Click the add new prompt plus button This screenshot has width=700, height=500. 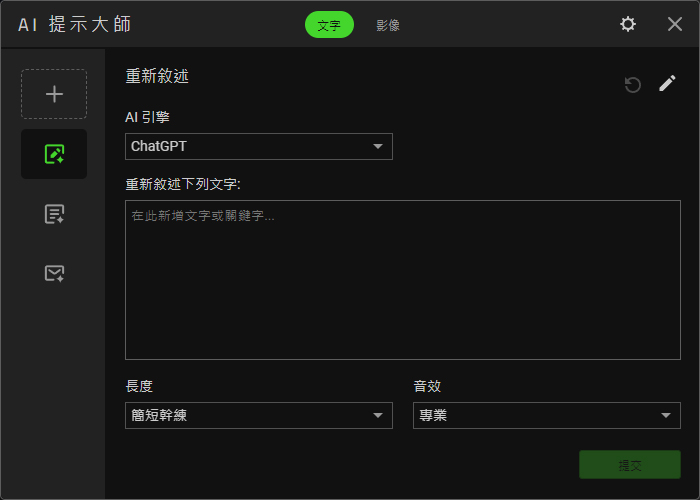point(54,94)
